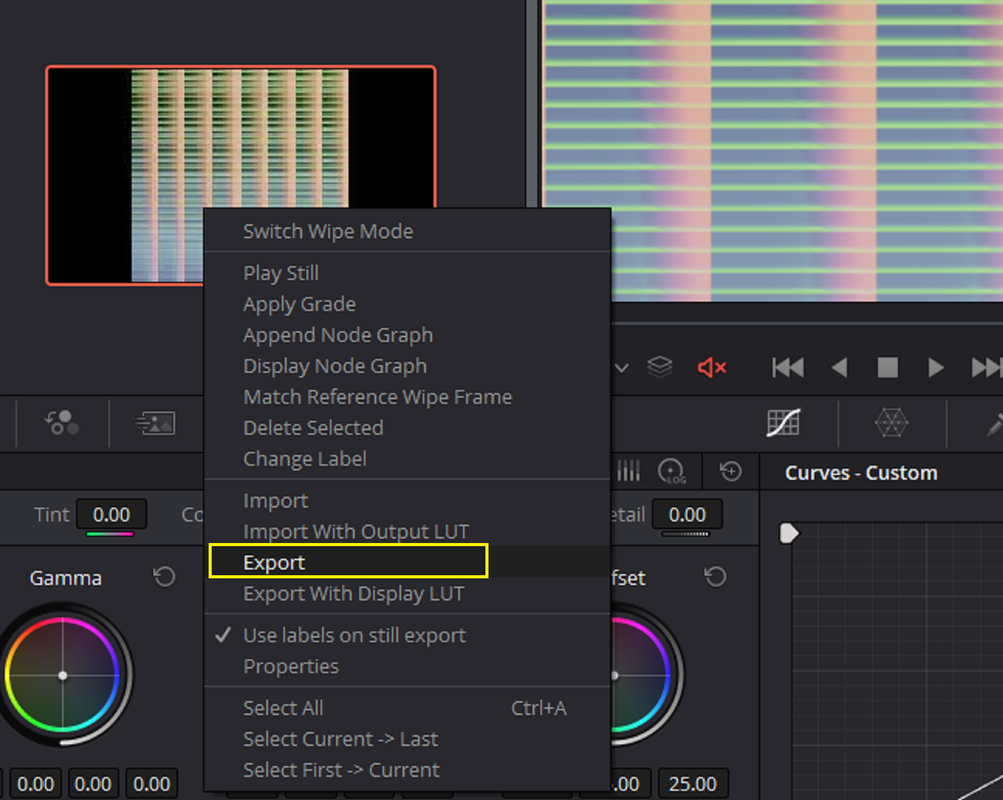
Task: Toggle the red muted audio icon
Action: click(x=711, y=368)
